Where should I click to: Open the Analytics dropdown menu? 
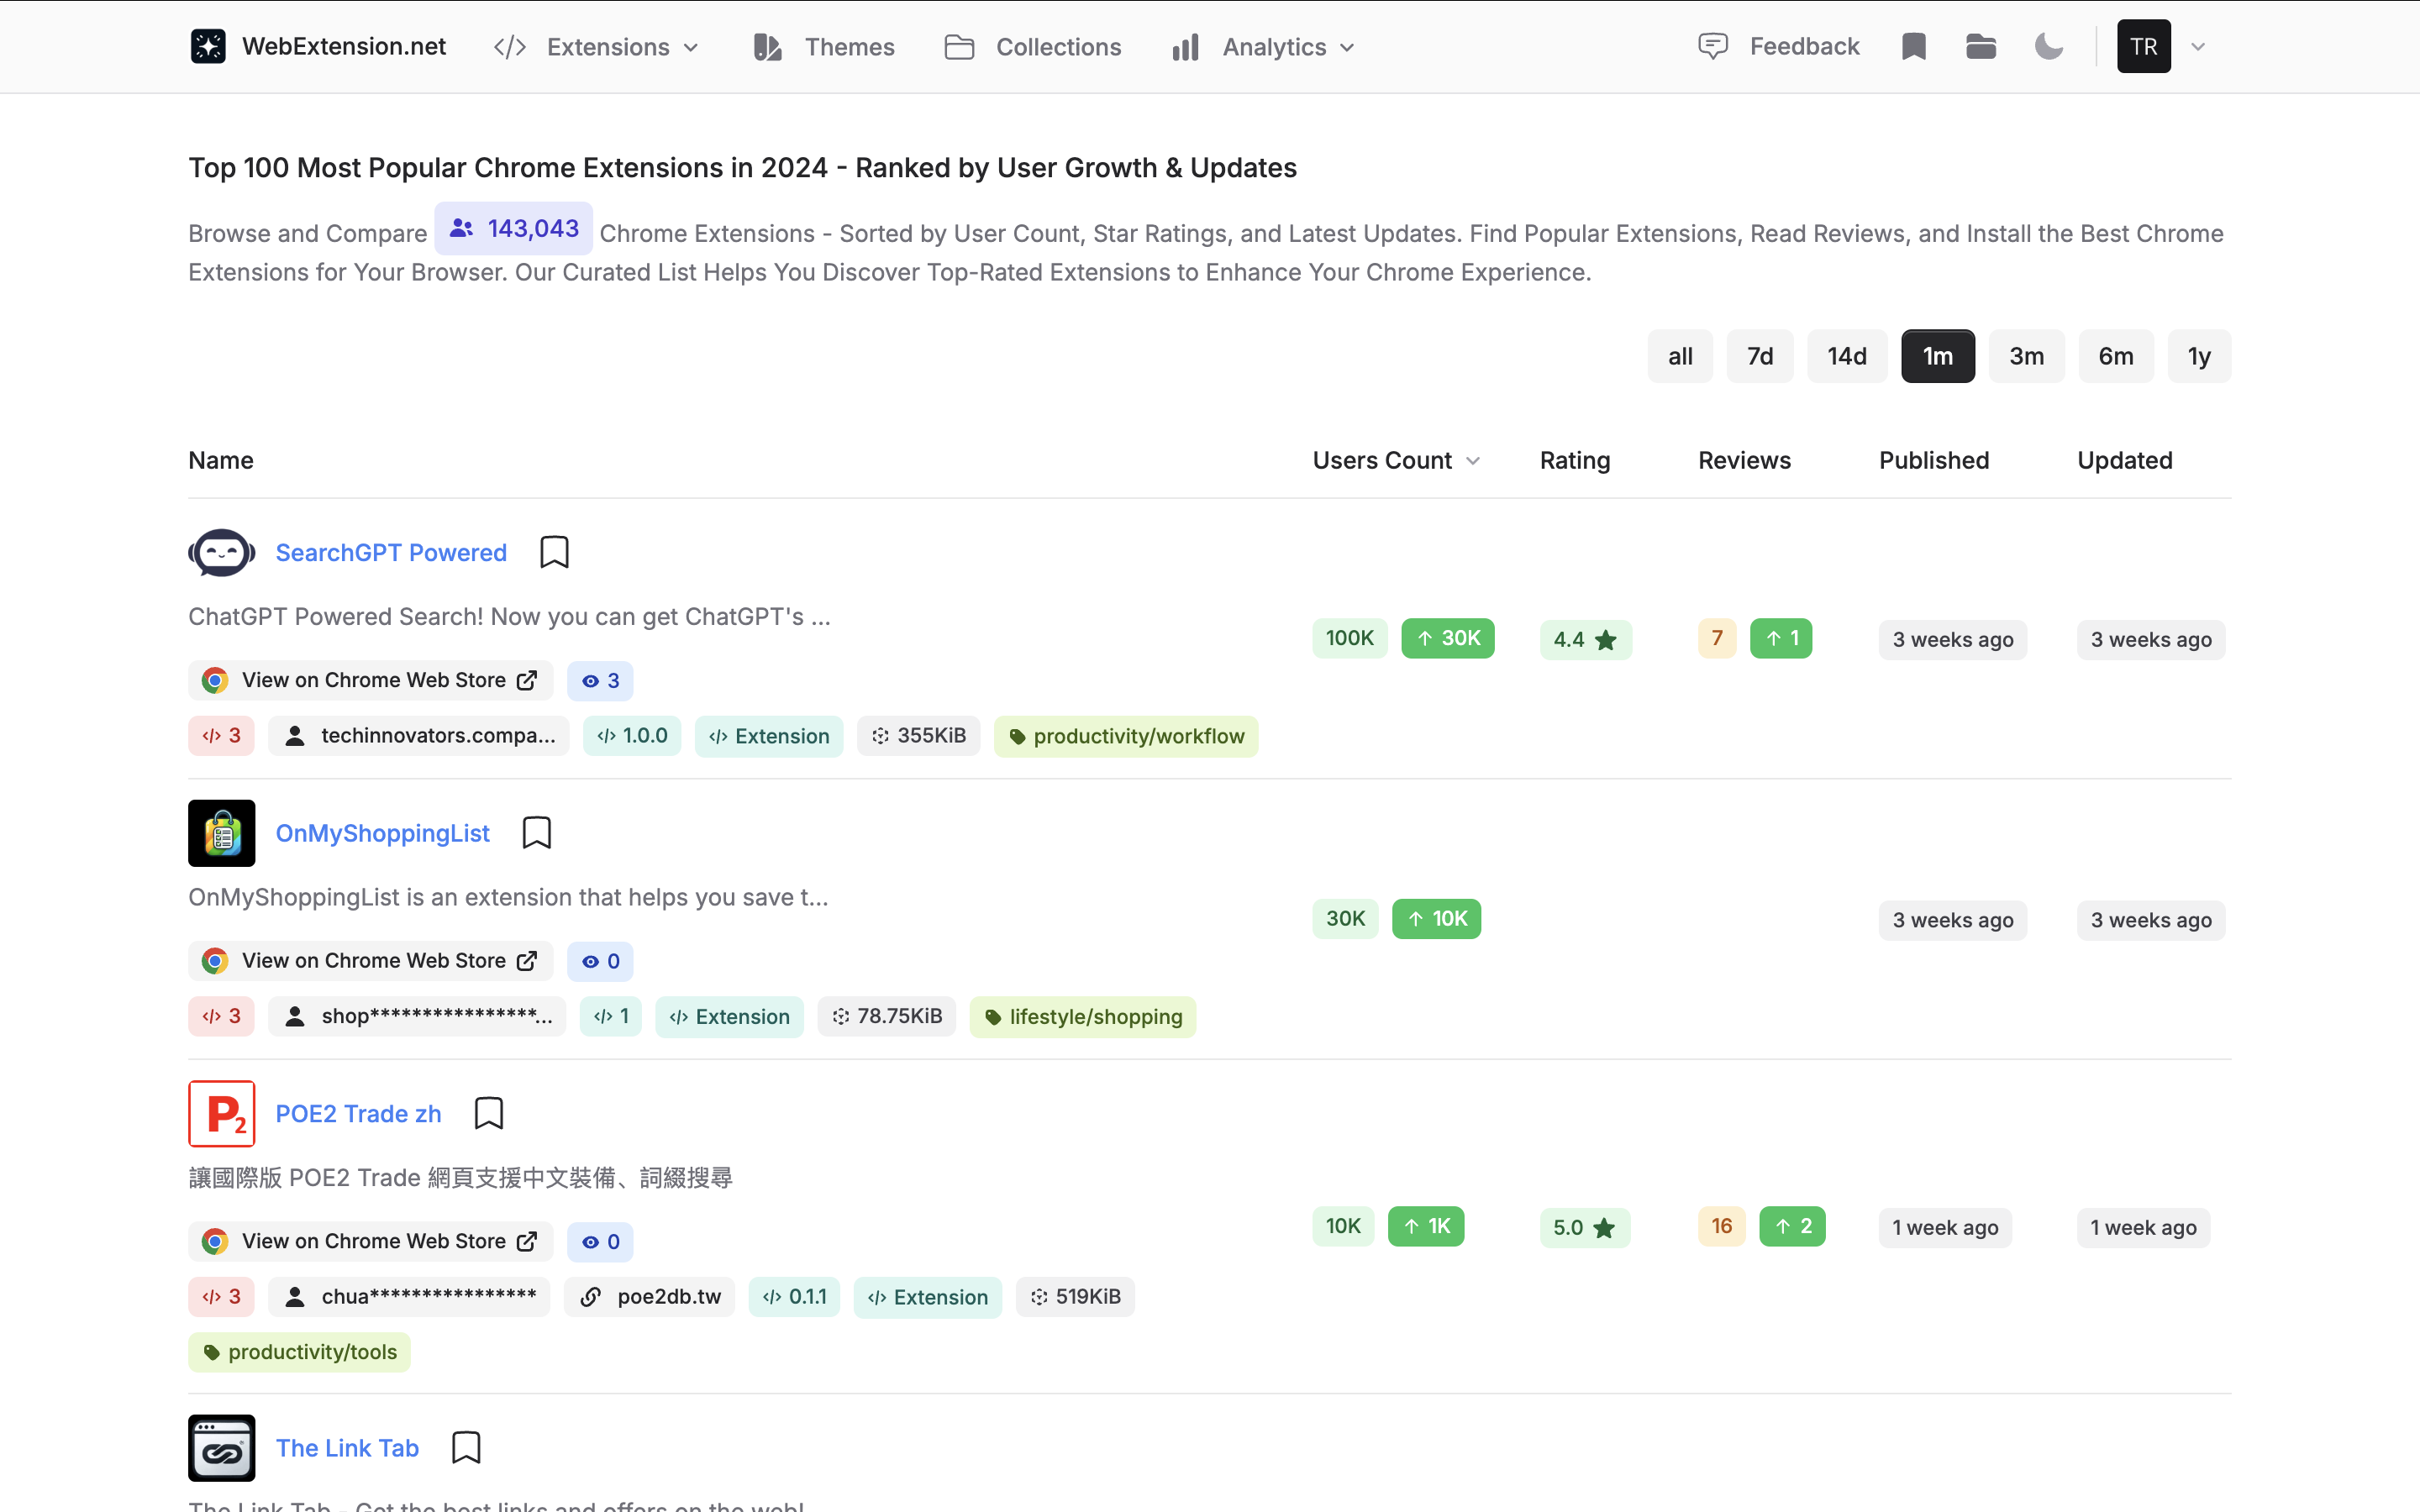[1264, 47]
